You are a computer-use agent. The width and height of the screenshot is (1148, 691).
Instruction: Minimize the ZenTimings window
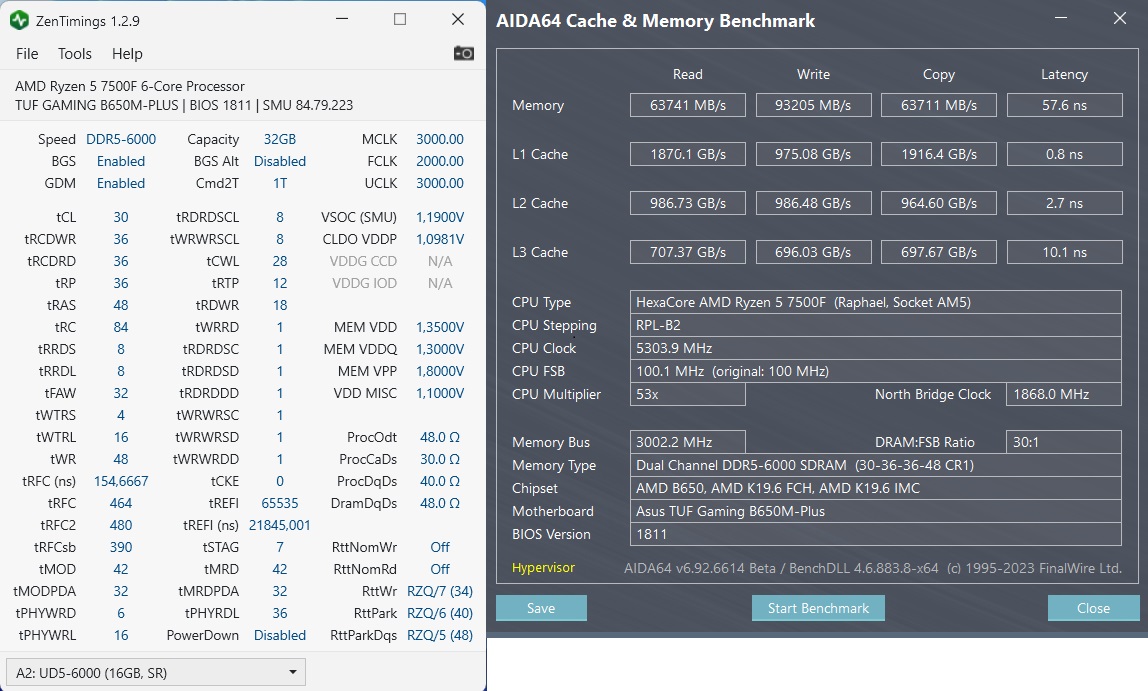(343, 19)
